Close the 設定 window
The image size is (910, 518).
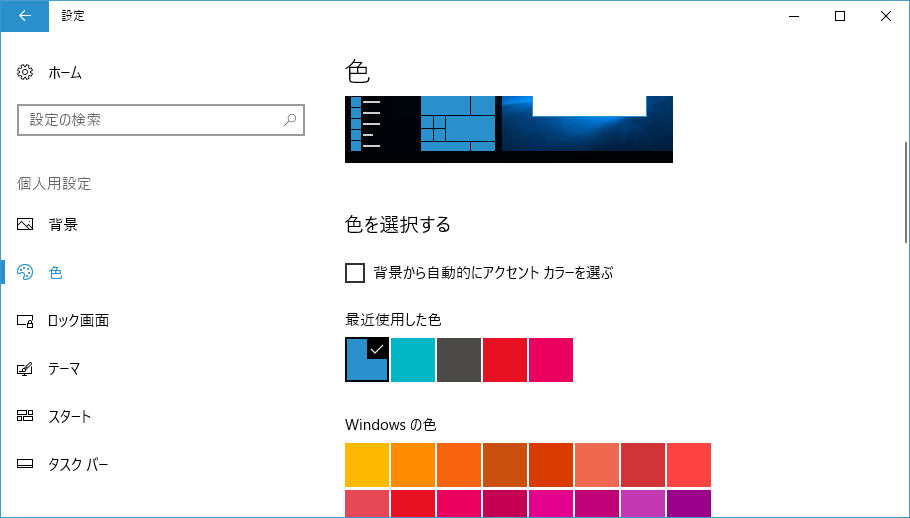(886, 16)
